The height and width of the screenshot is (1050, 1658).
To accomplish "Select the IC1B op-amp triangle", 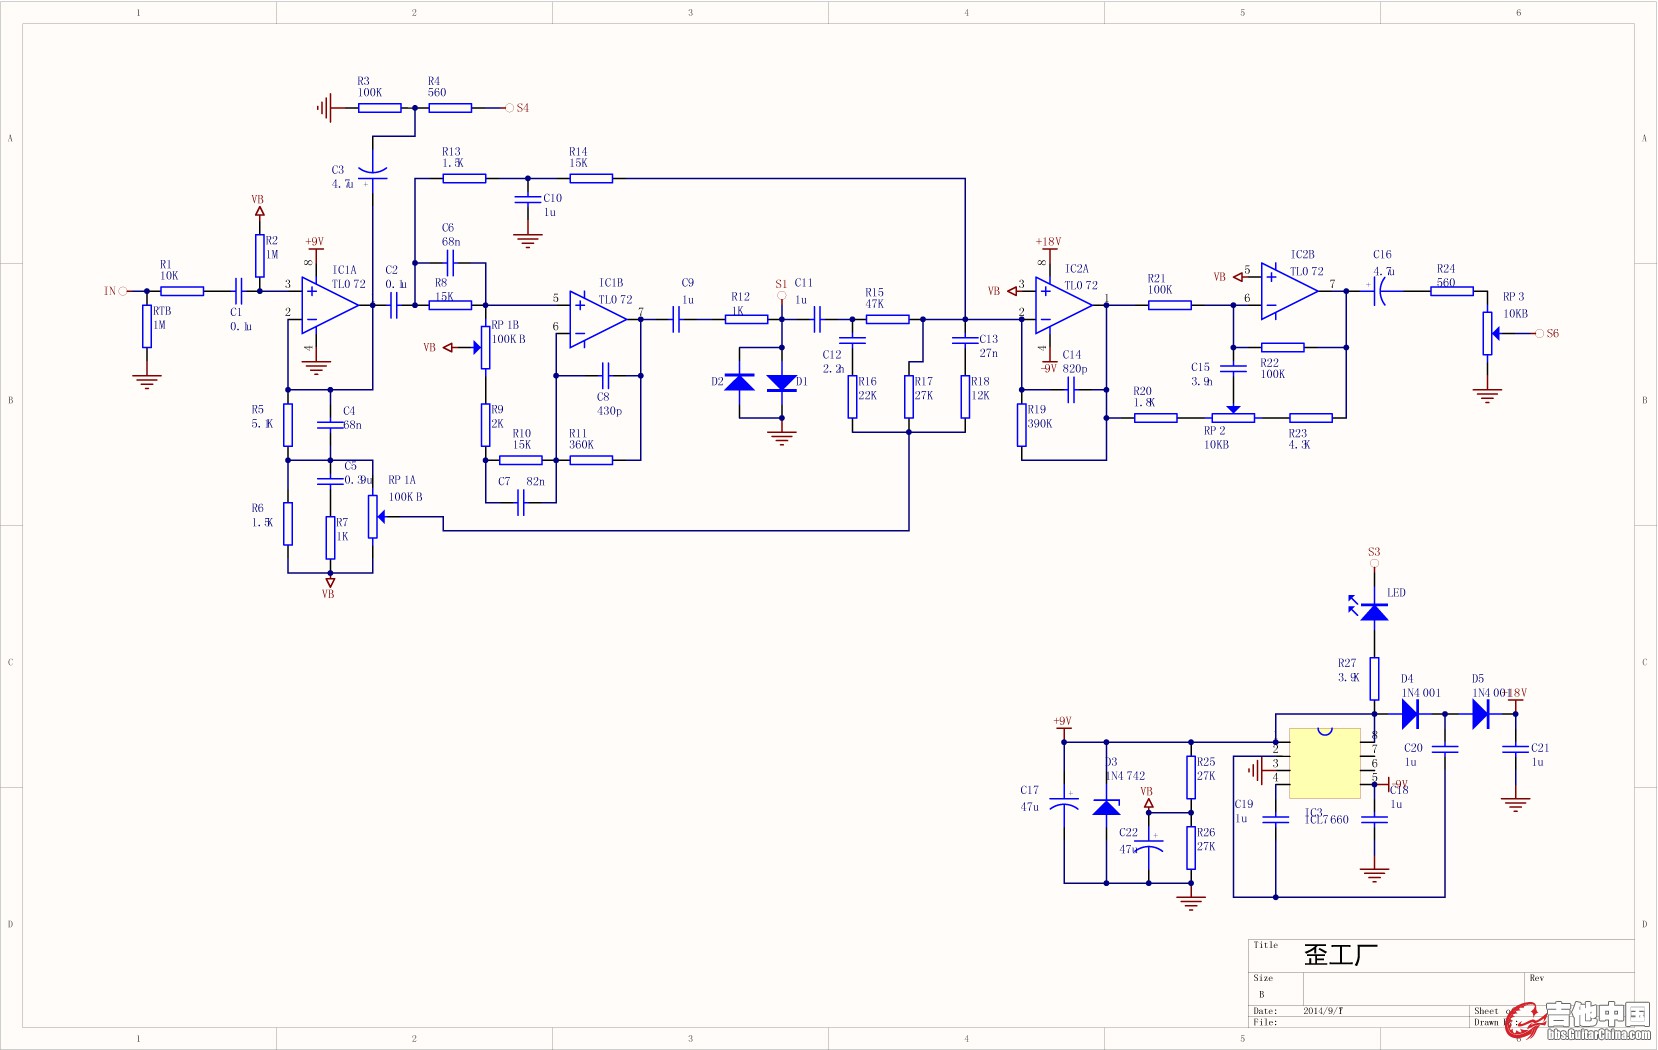I will pos(596,320).
